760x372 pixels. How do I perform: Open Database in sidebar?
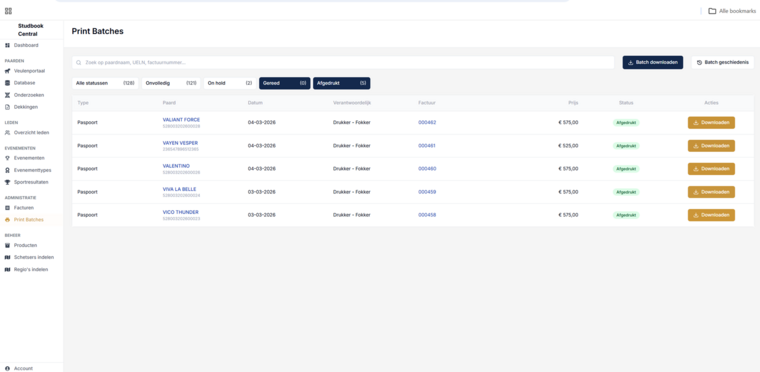click(24, 83)
